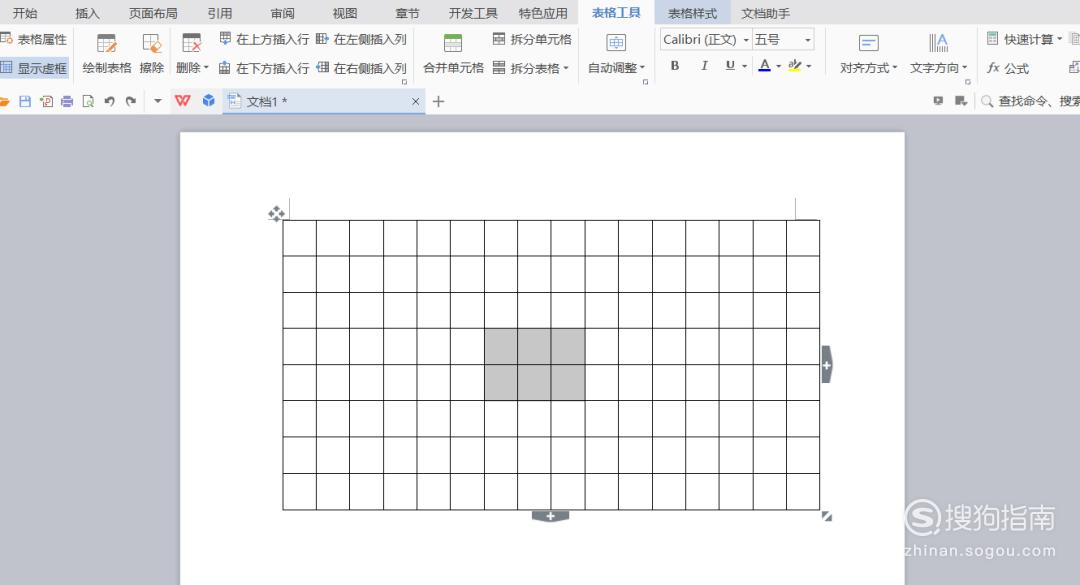Open the font color picker under A
This screenshot has height=585, width=1080.
(x=764, y=66)
